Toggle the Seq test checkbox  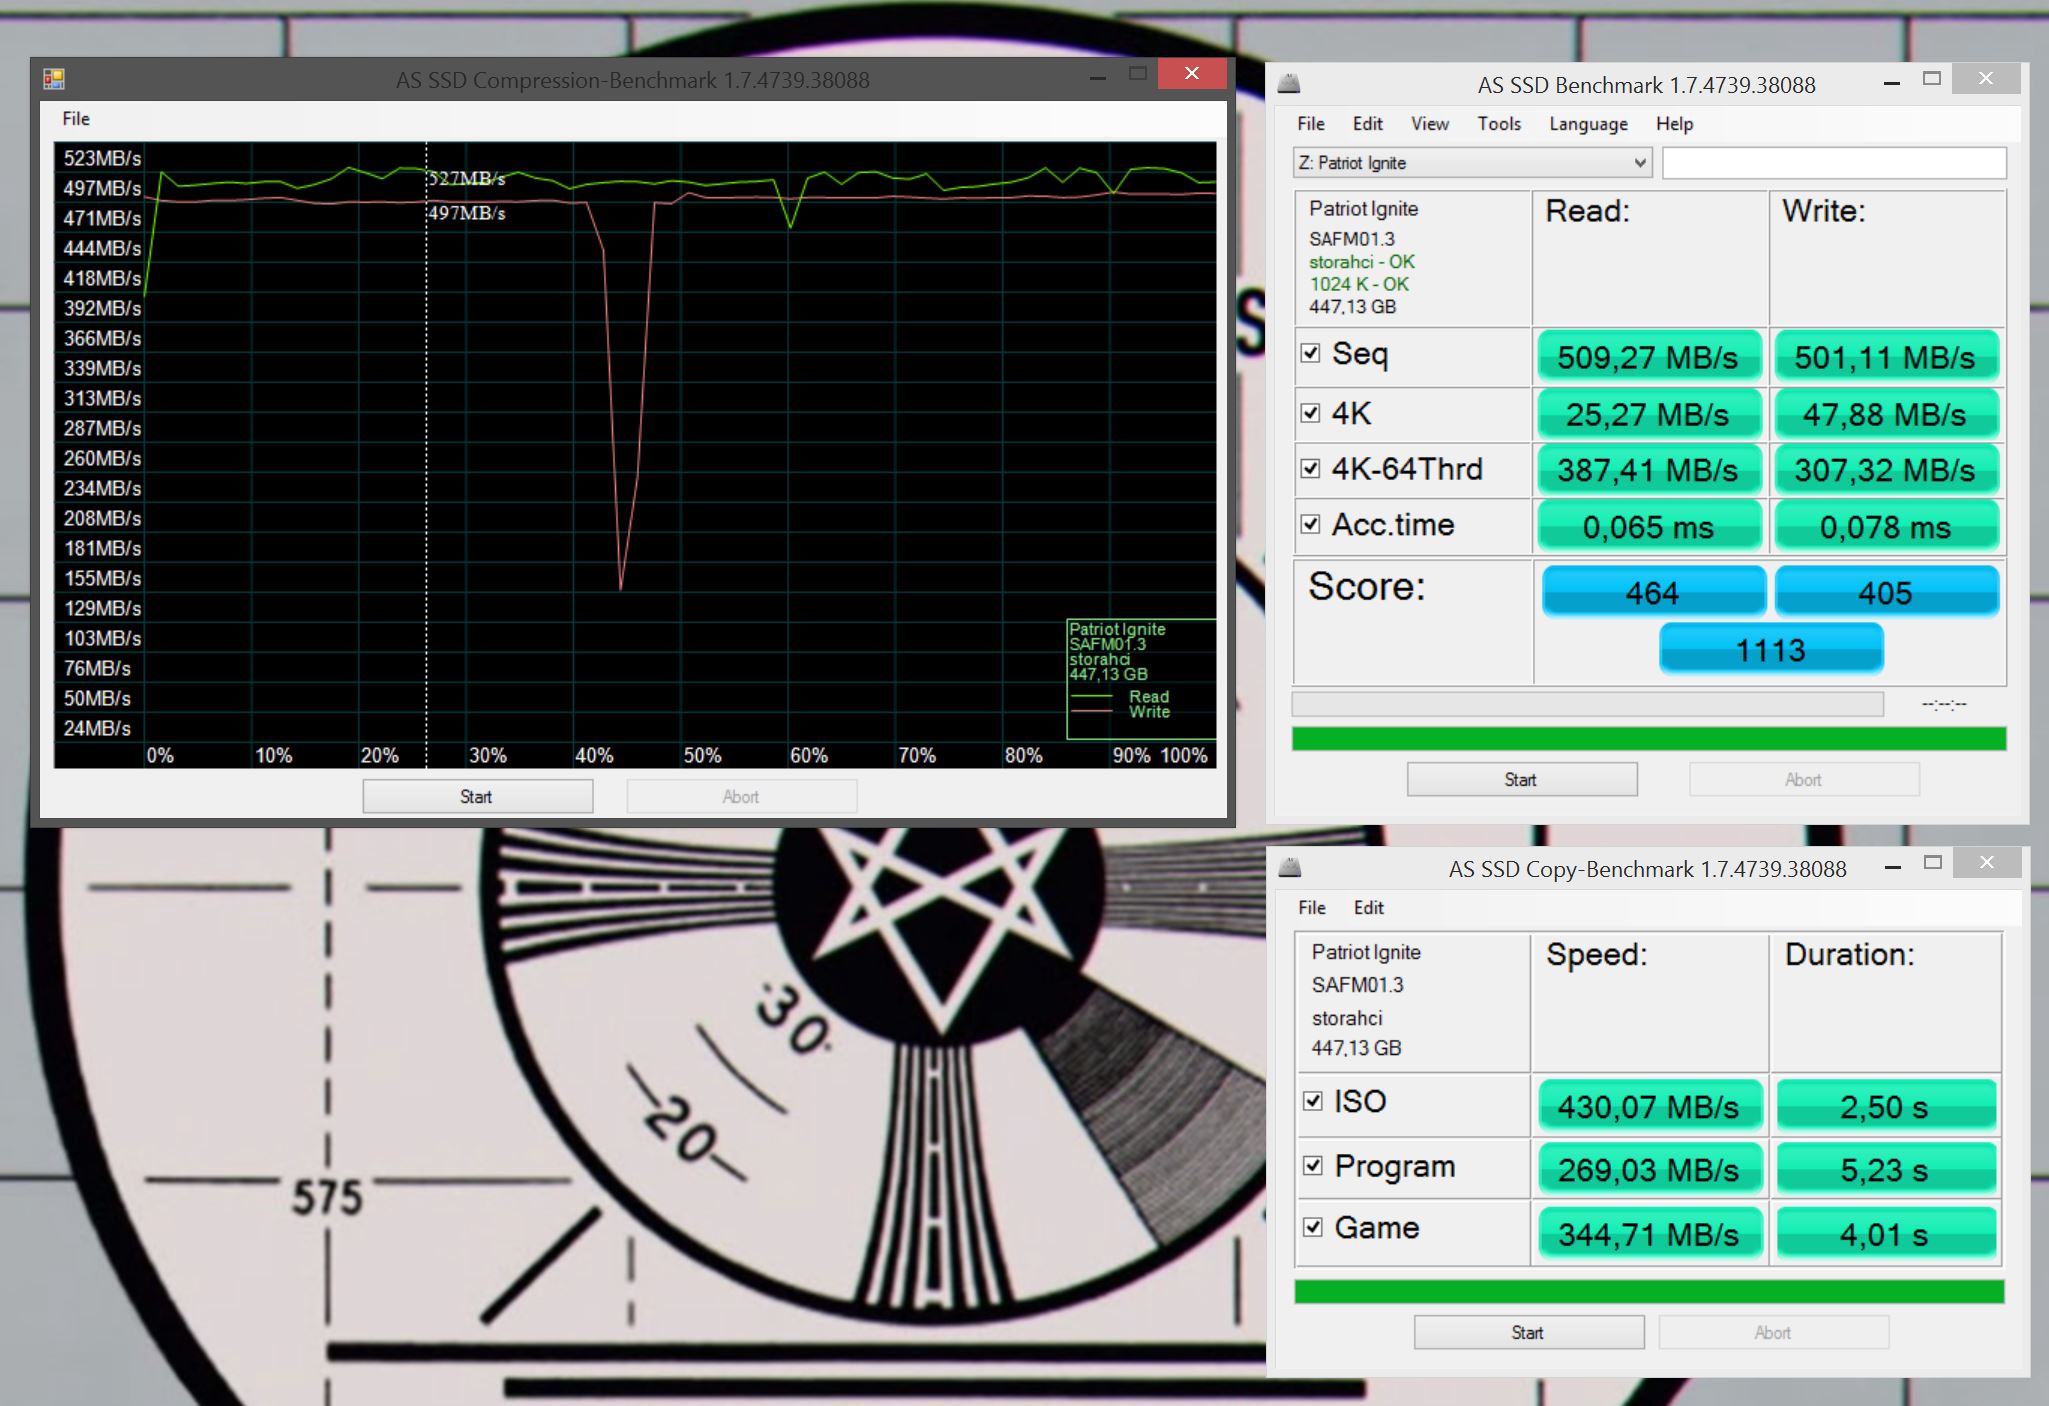1311,354
